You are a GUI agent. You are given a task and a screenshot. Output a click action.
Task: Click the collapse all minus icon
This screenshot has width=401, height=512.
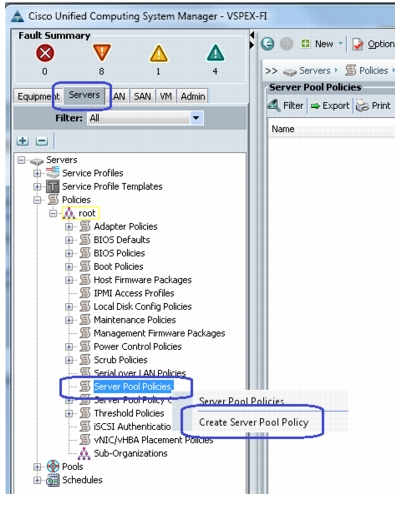click(42, 141)
